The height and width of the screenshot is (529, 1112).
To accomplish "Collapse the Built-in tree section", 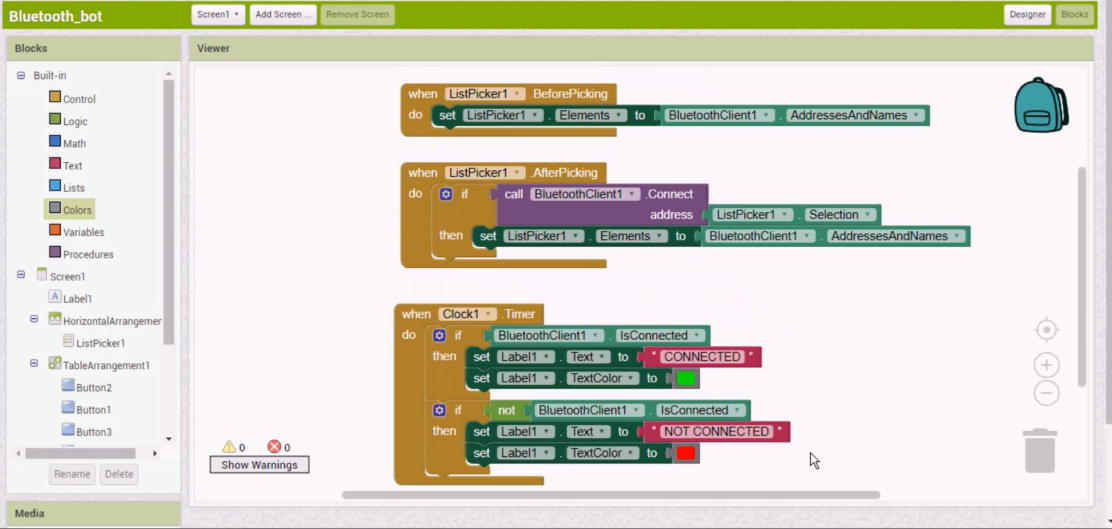I will pos(21,75).
